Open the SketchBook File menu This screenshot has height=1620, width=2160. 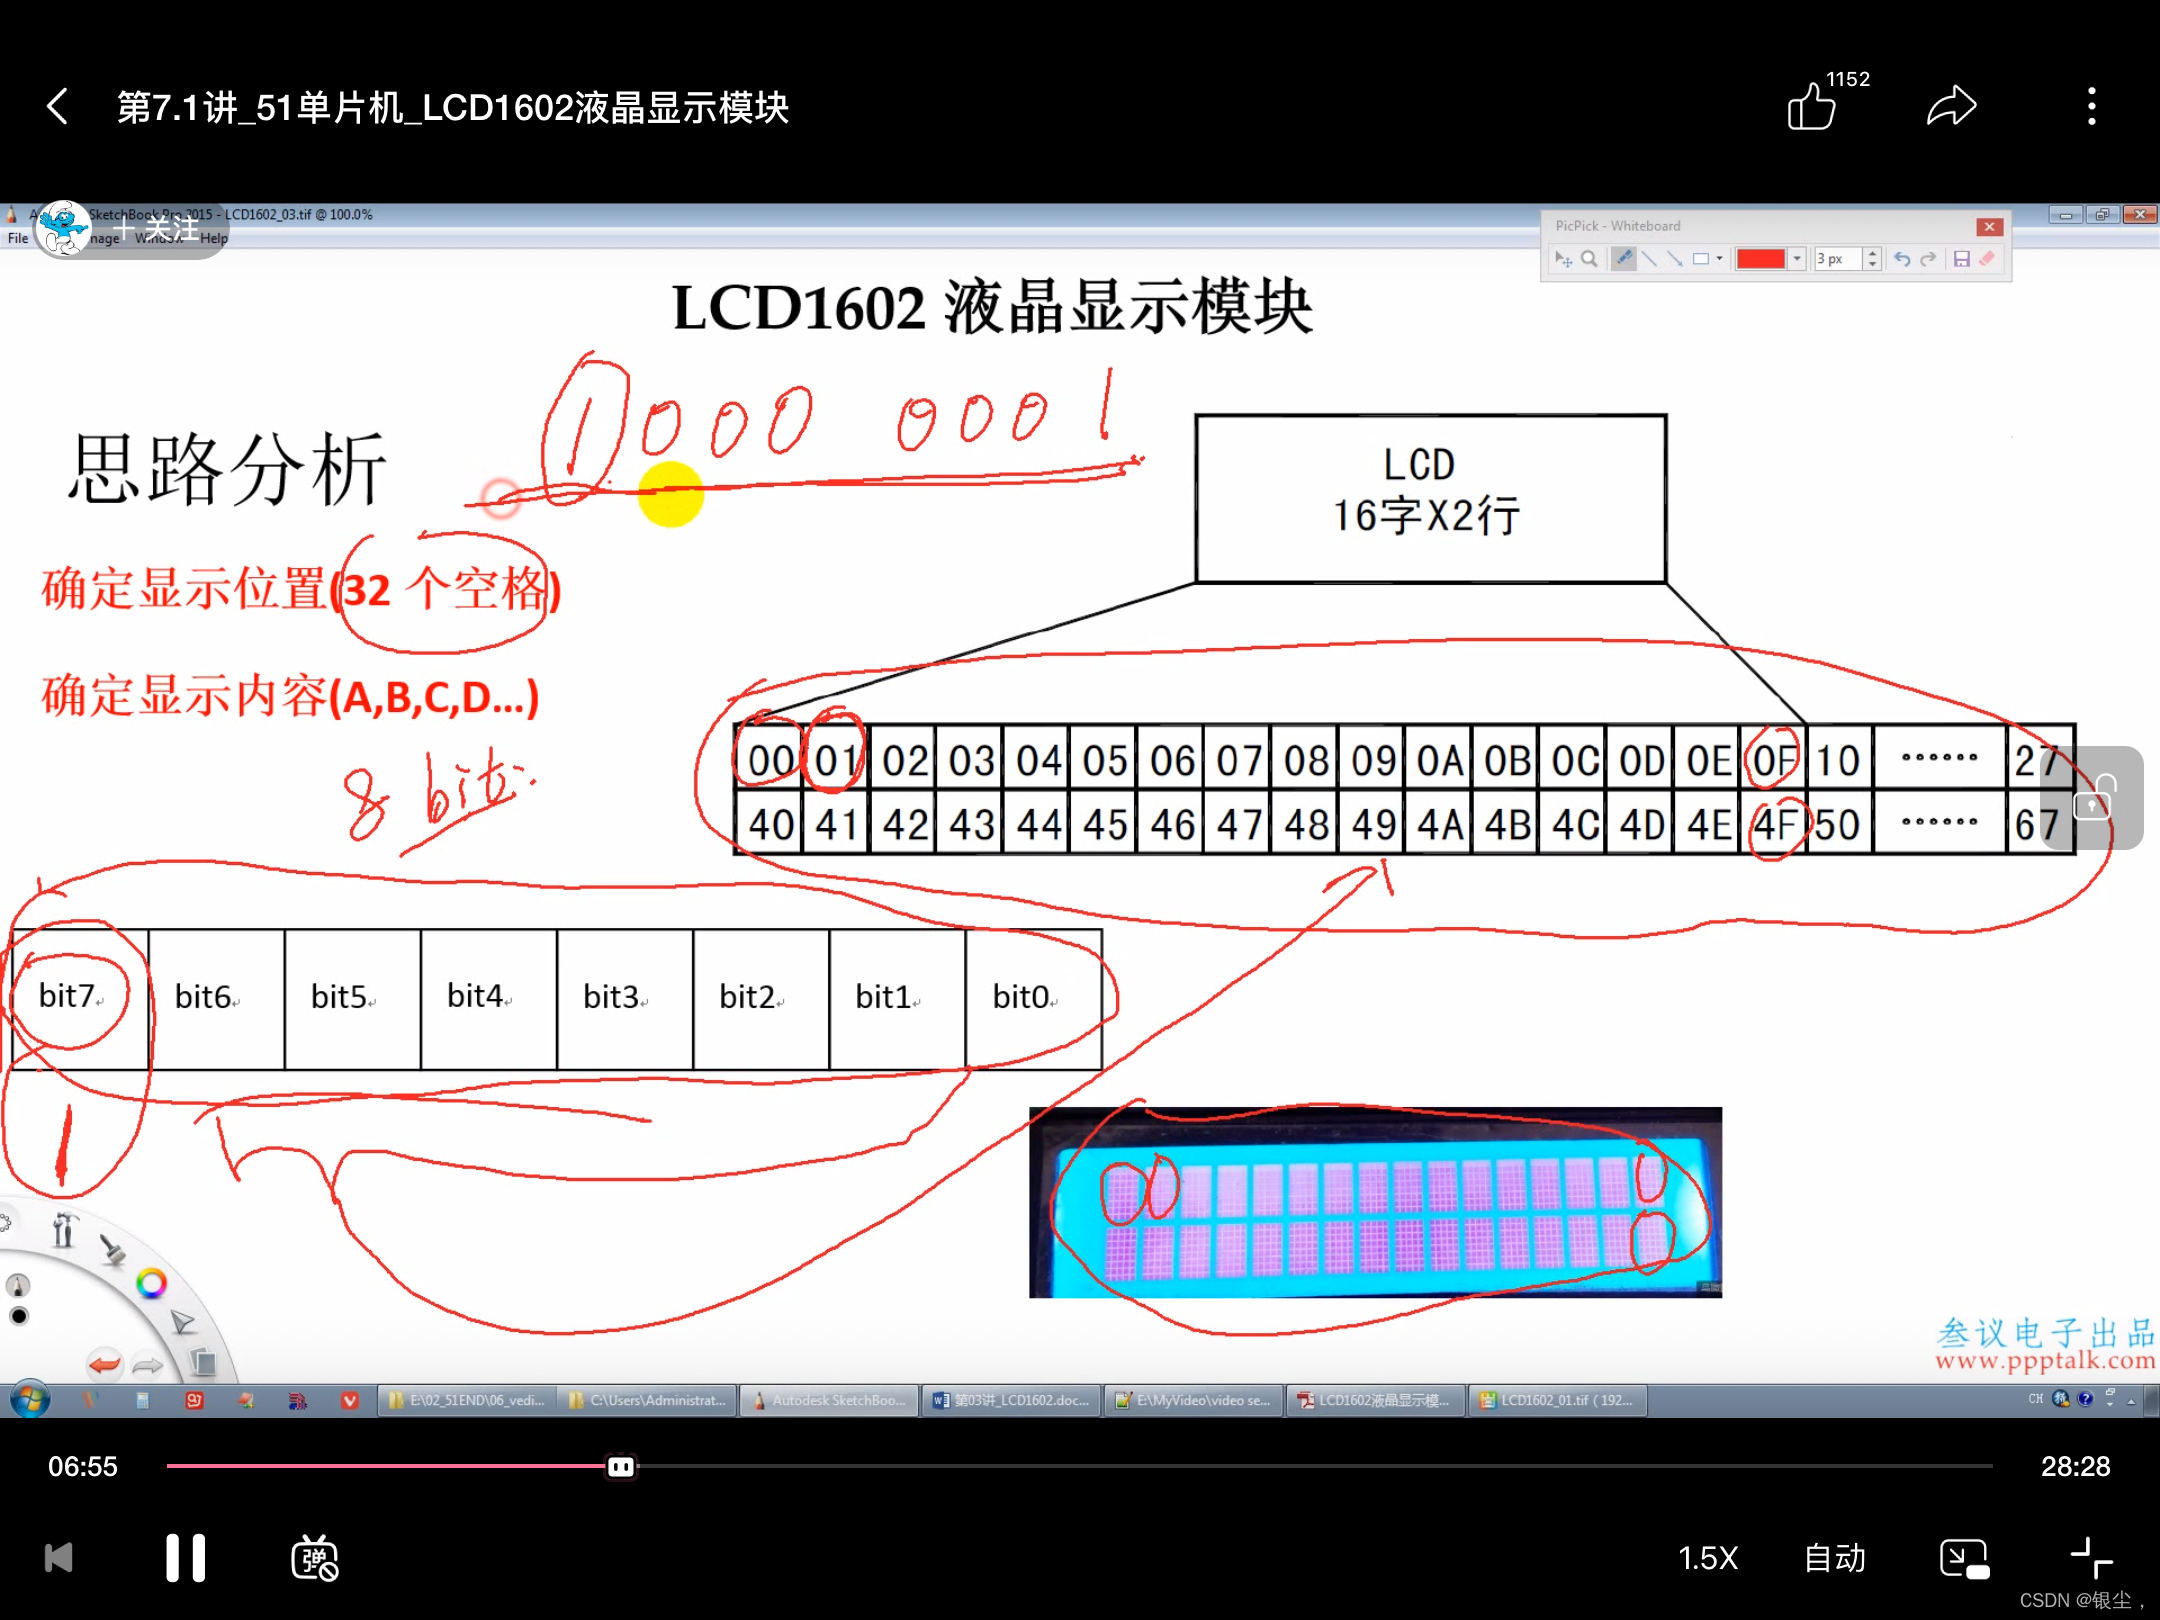coord(18,238)
